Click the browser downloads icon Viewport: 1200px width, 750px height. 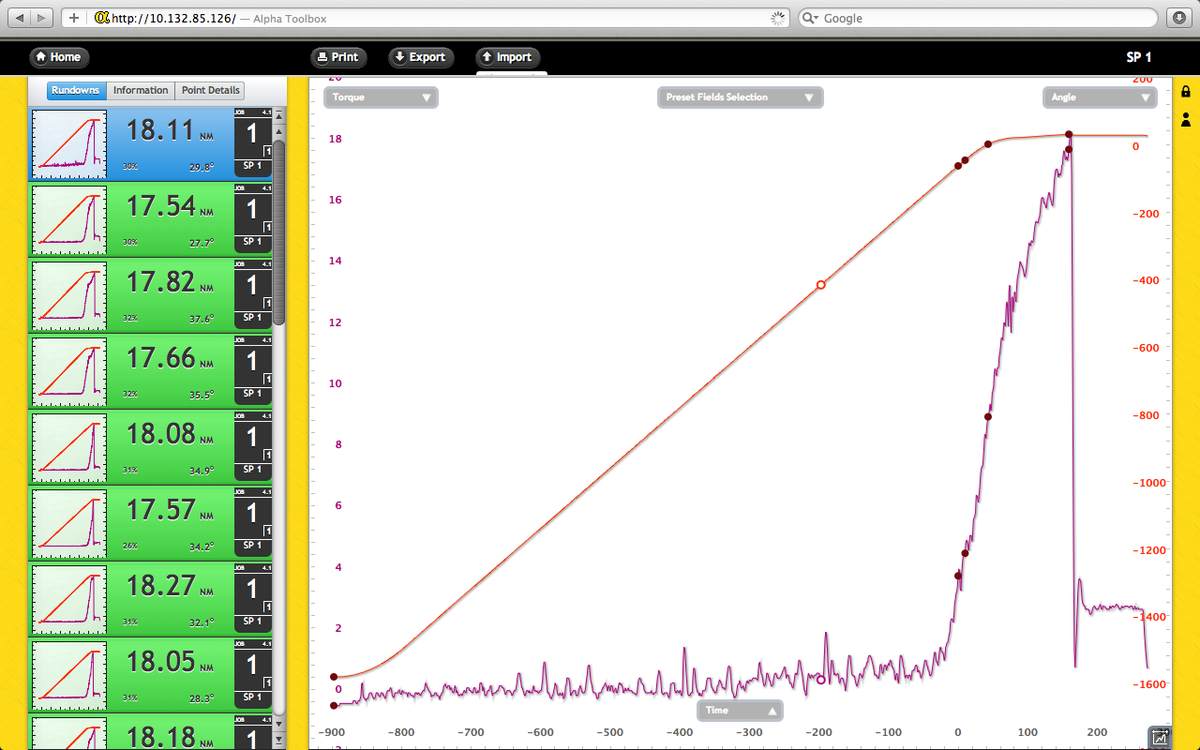tap(1176, 18)
